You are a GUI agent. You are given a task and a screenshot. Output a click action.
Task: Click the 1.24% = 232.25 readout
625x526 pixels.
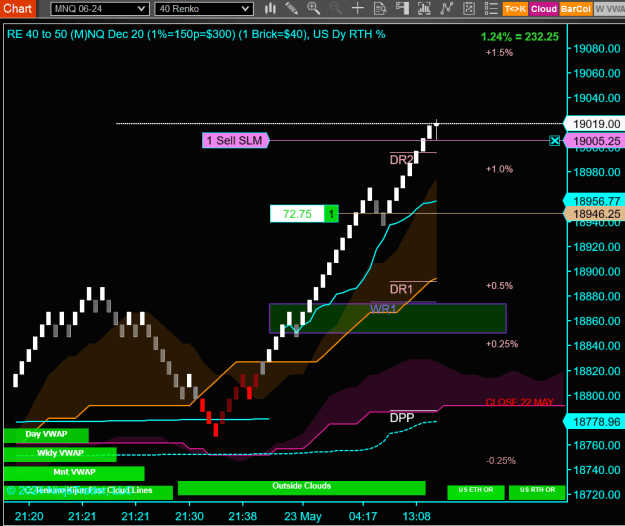click(520, 37)
